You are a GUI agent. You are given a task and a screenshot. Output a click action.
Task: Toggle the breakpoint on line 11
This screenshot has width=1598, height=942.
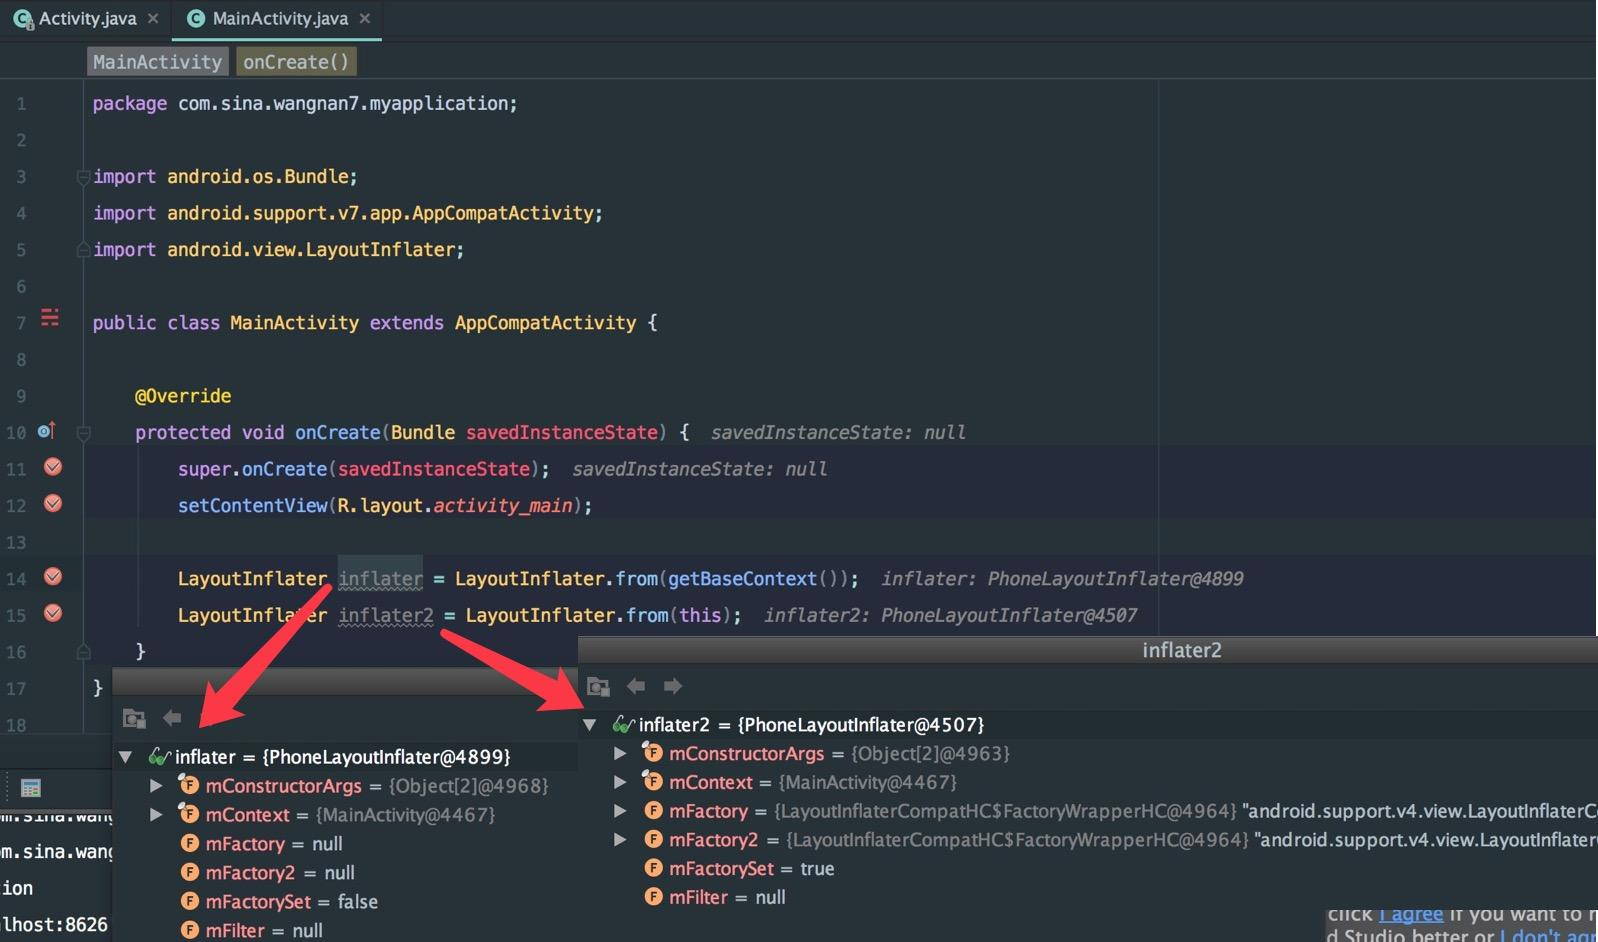[x=53, y=467]
